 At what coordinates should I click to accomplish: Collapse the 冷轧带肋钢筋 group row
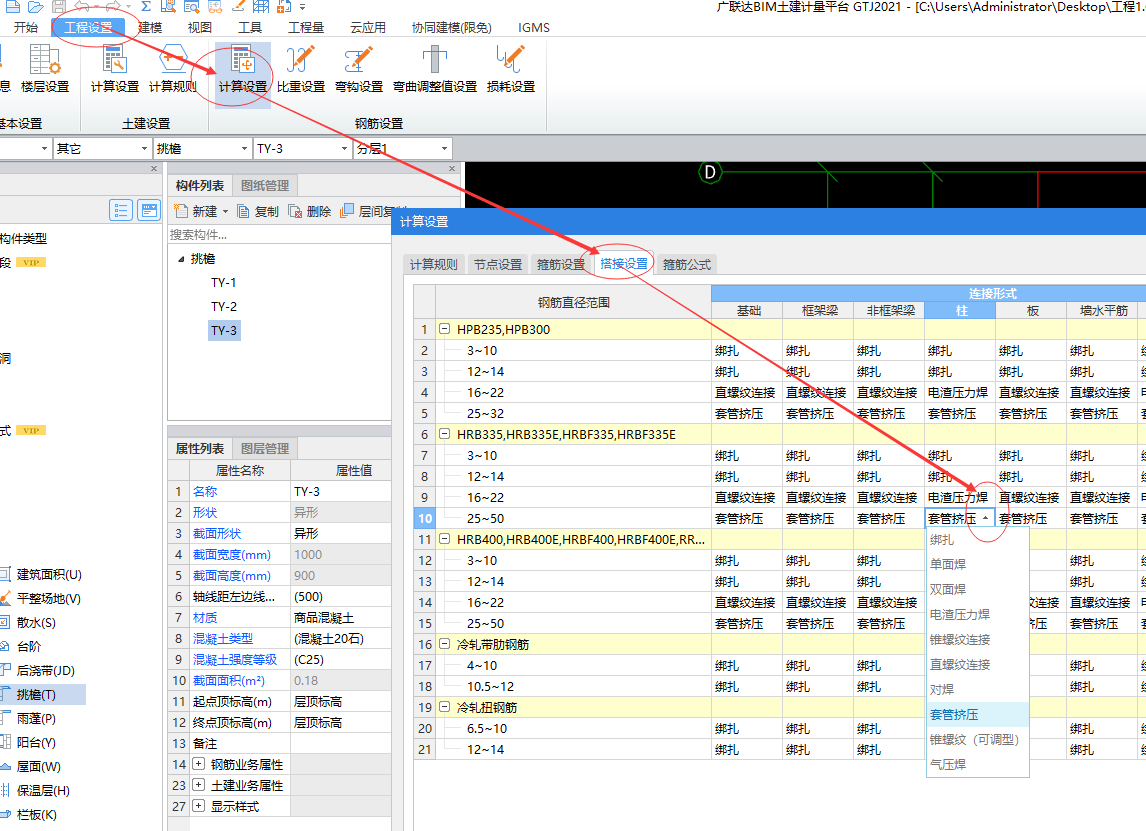[444, 644]
